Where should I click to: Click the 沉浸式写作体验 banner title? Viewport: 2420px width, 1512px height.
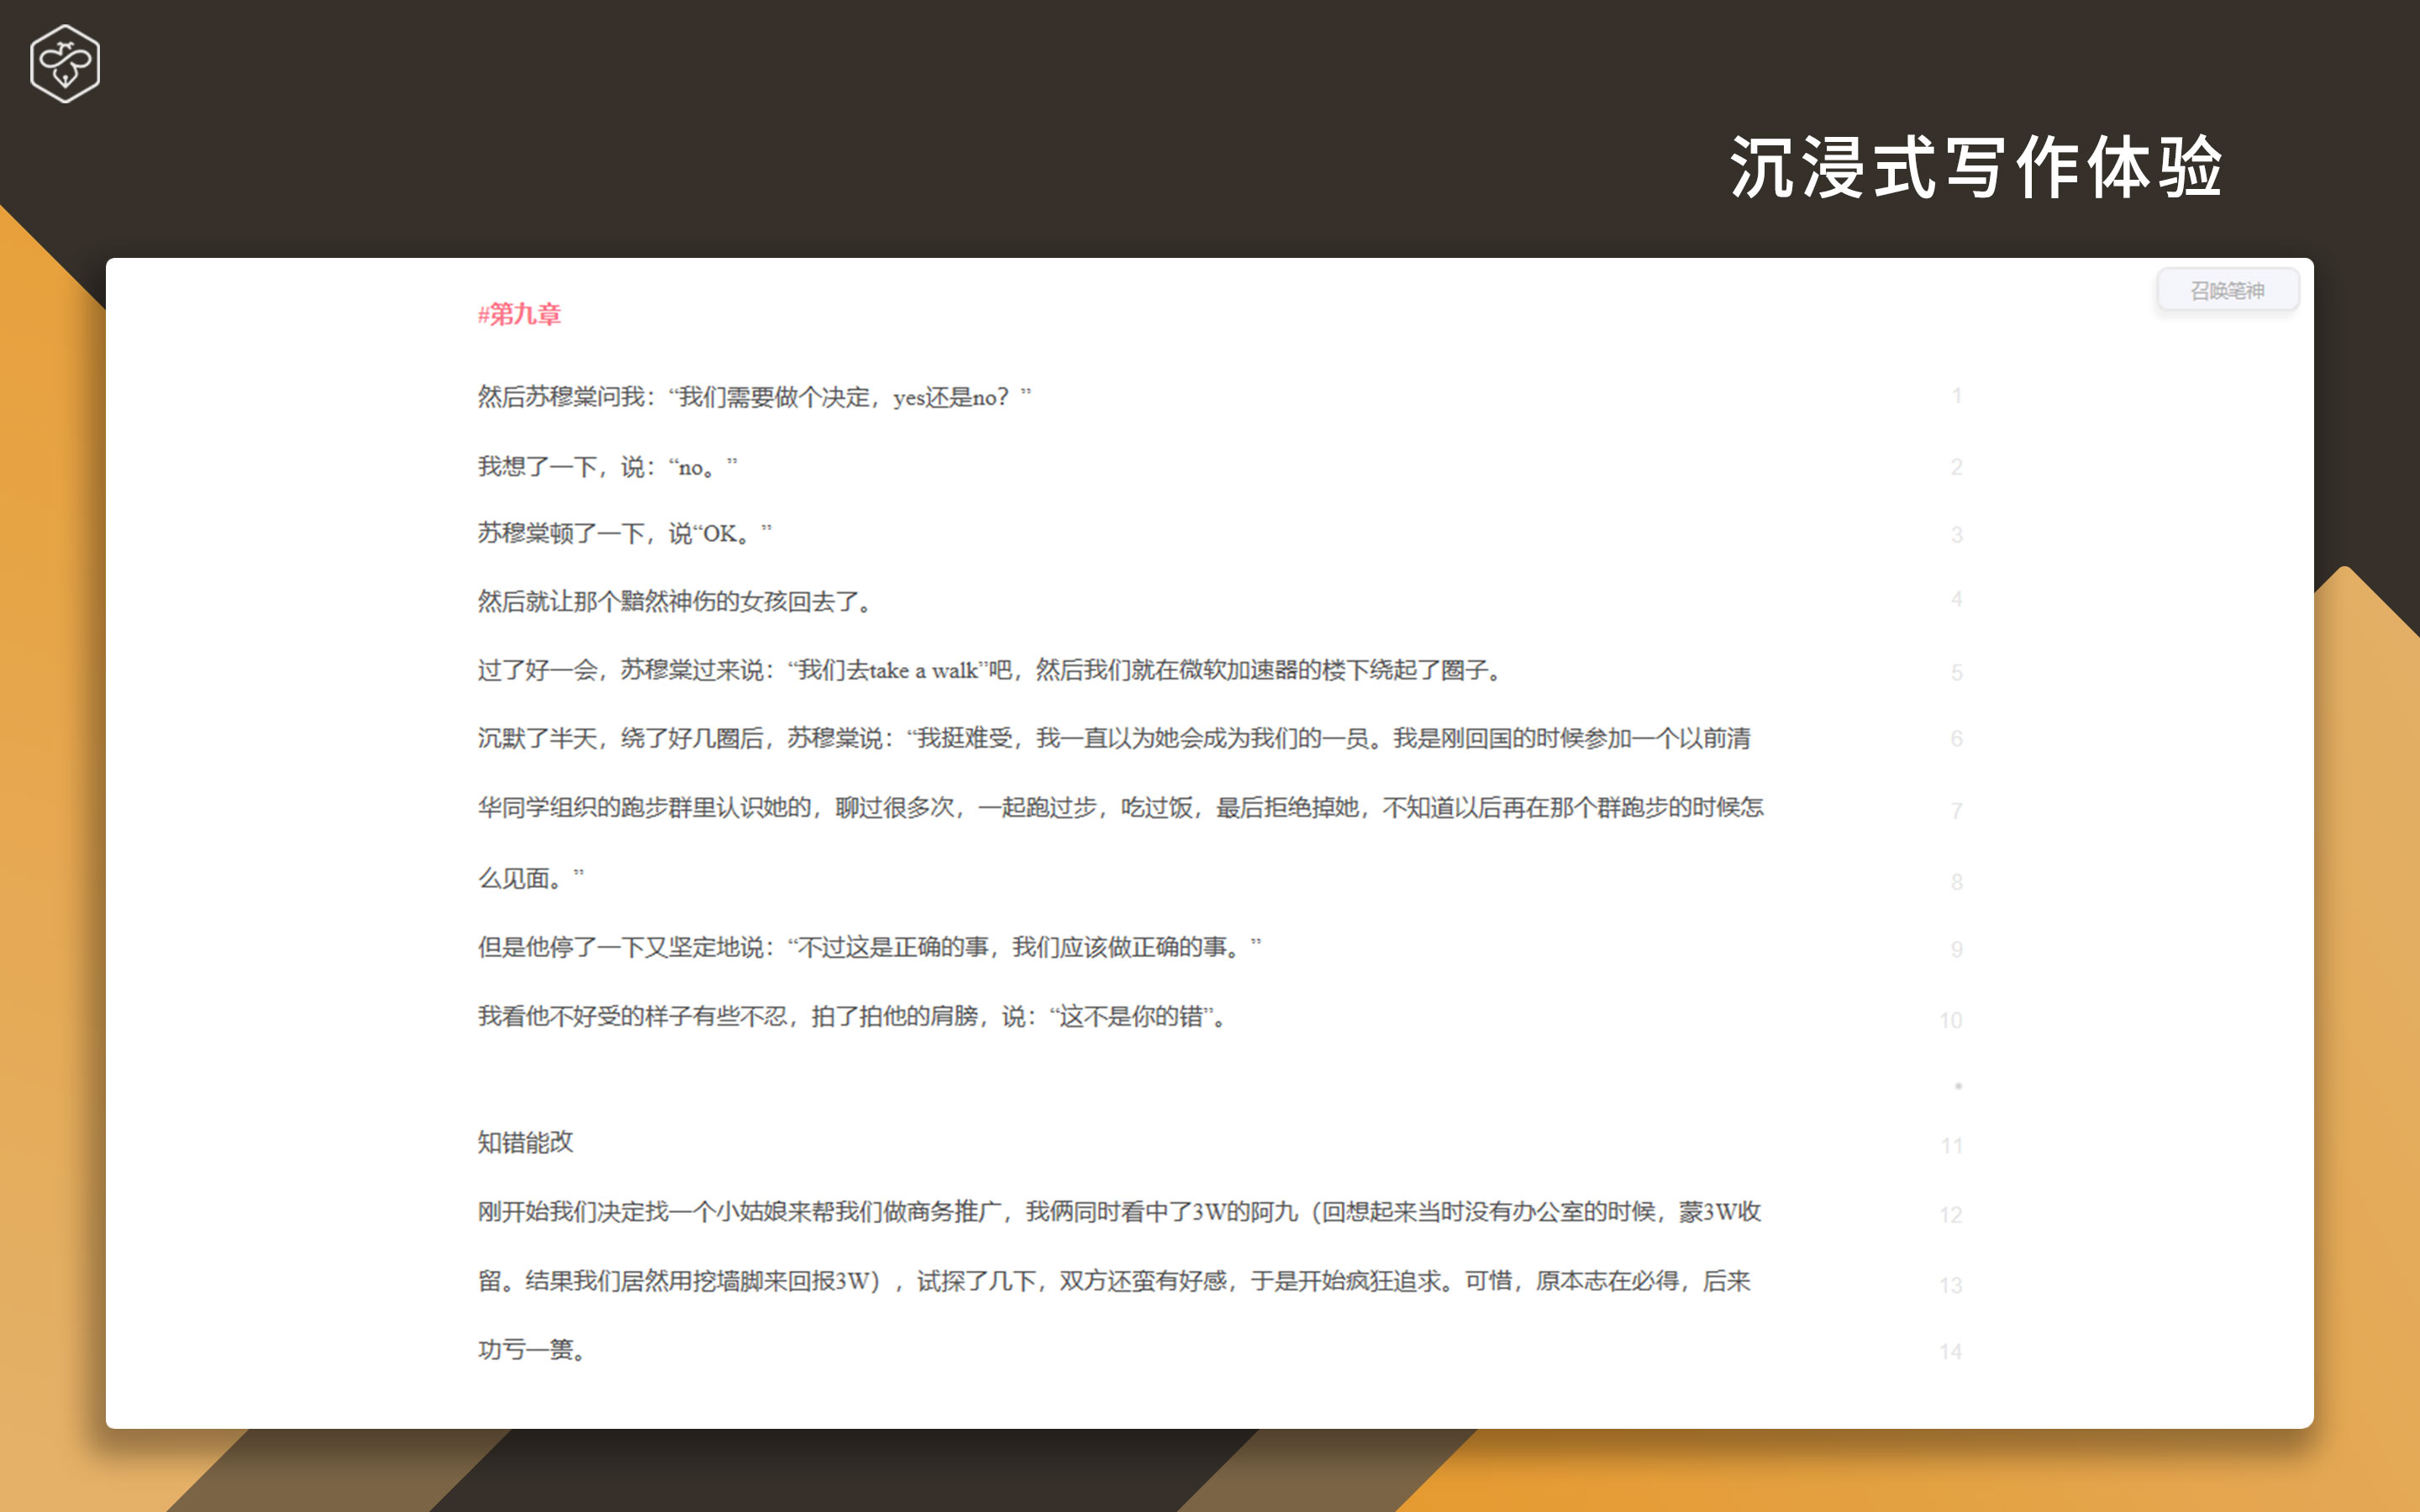pos(1976,167)
